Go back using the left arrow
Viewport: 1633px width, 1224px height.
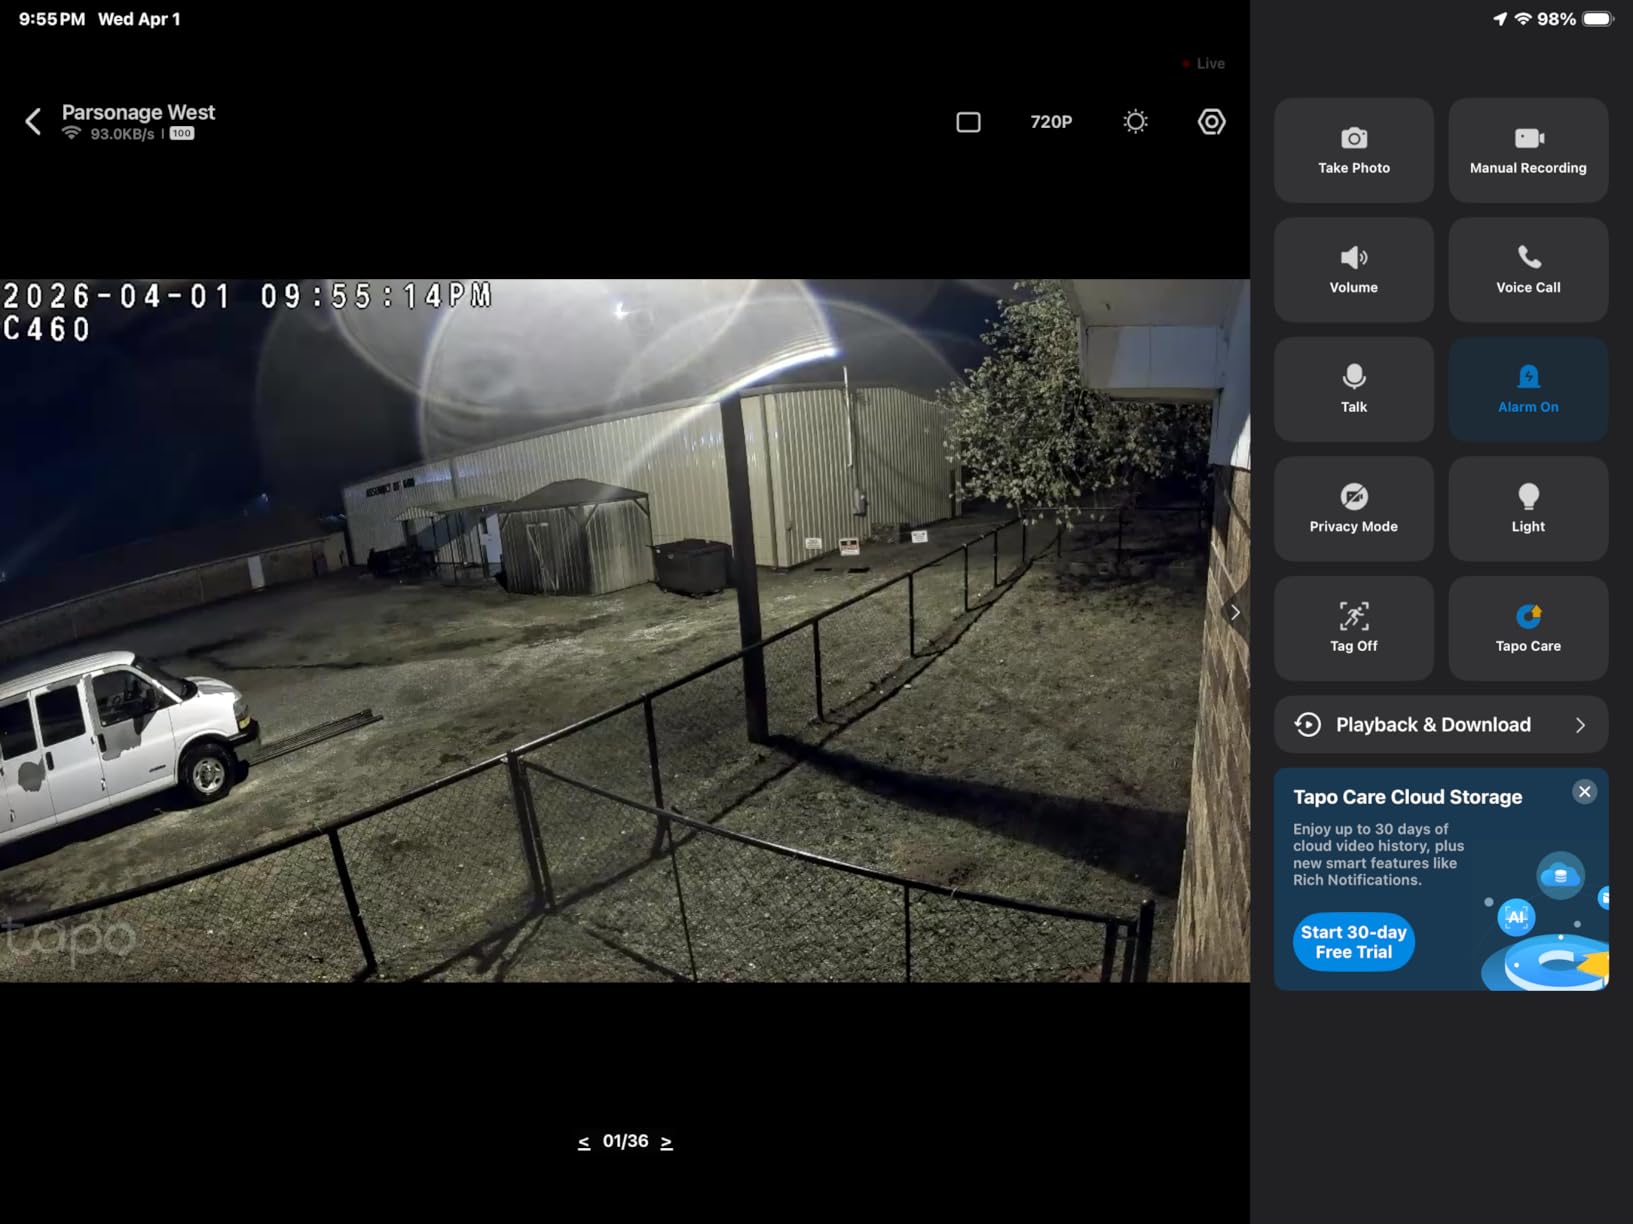pyautogui.click(x=33, y=122)
